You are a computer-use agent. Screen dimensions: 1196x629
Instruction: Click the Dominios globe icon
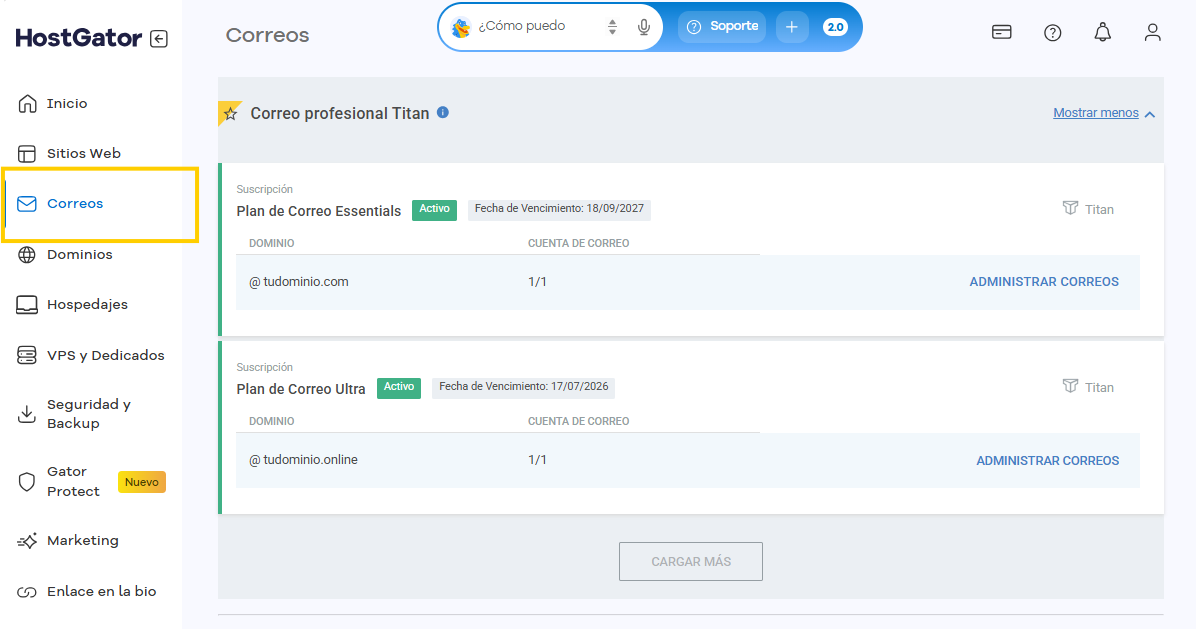[x=27, y=255]
